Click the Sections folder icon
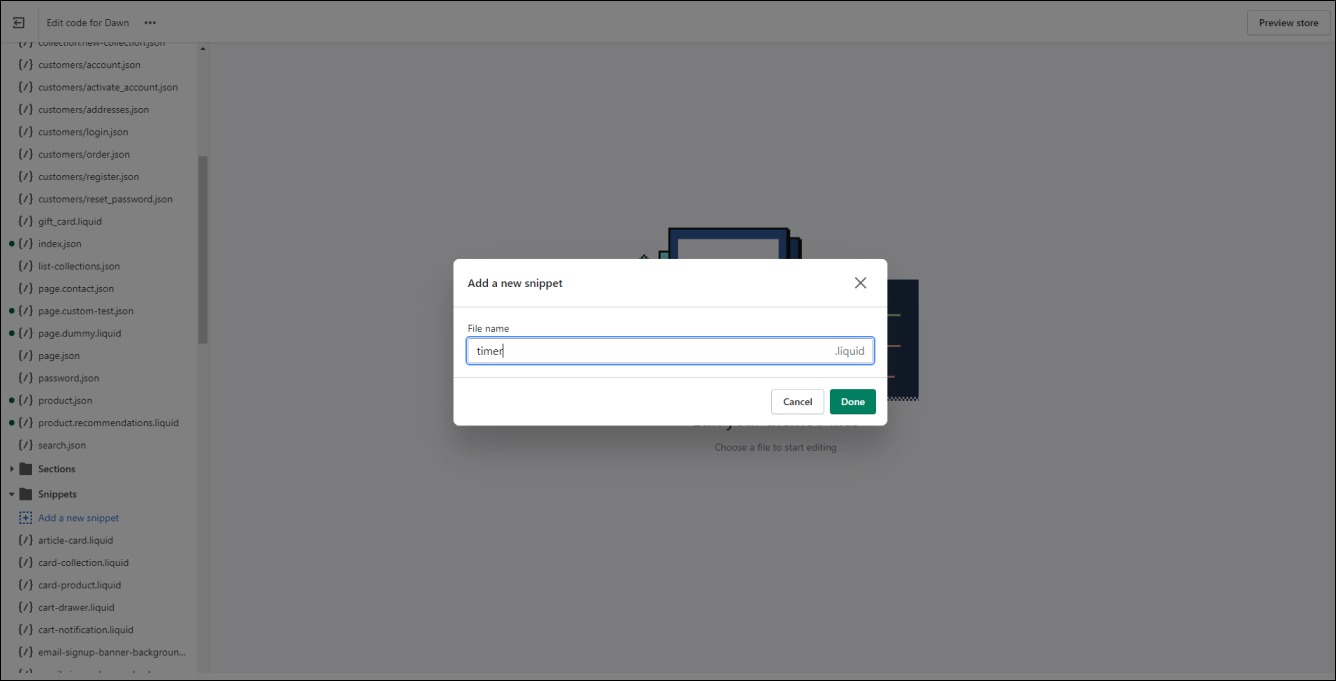Image resolution: width=1336 pixels, height=681 pixels. [x=26, y=469]
